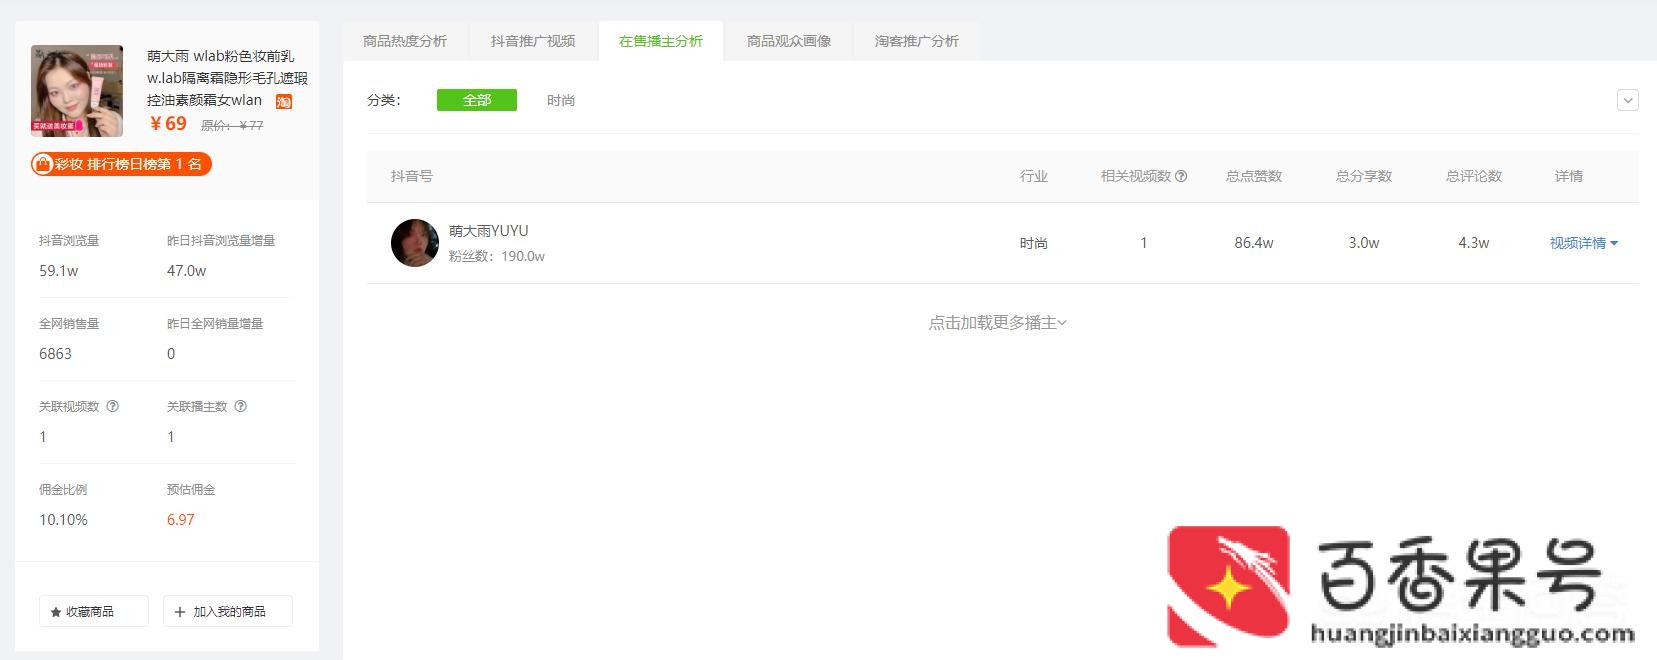Load more via 点击加载更多播主

point(998,322)
